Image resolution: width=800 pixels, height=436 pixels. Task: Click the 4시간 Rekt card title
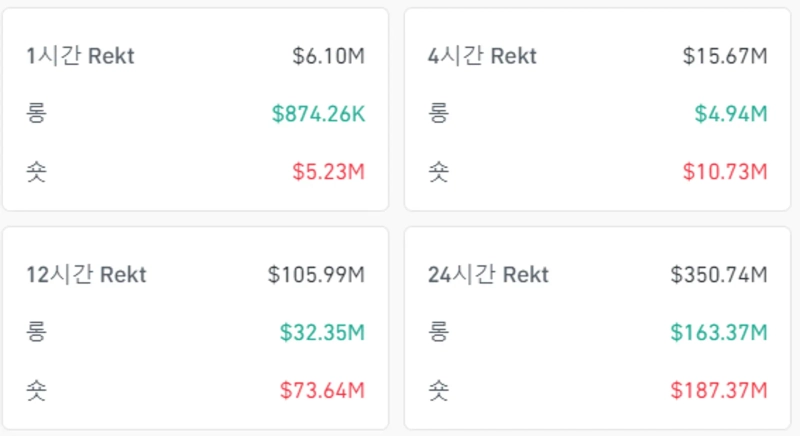480,56
